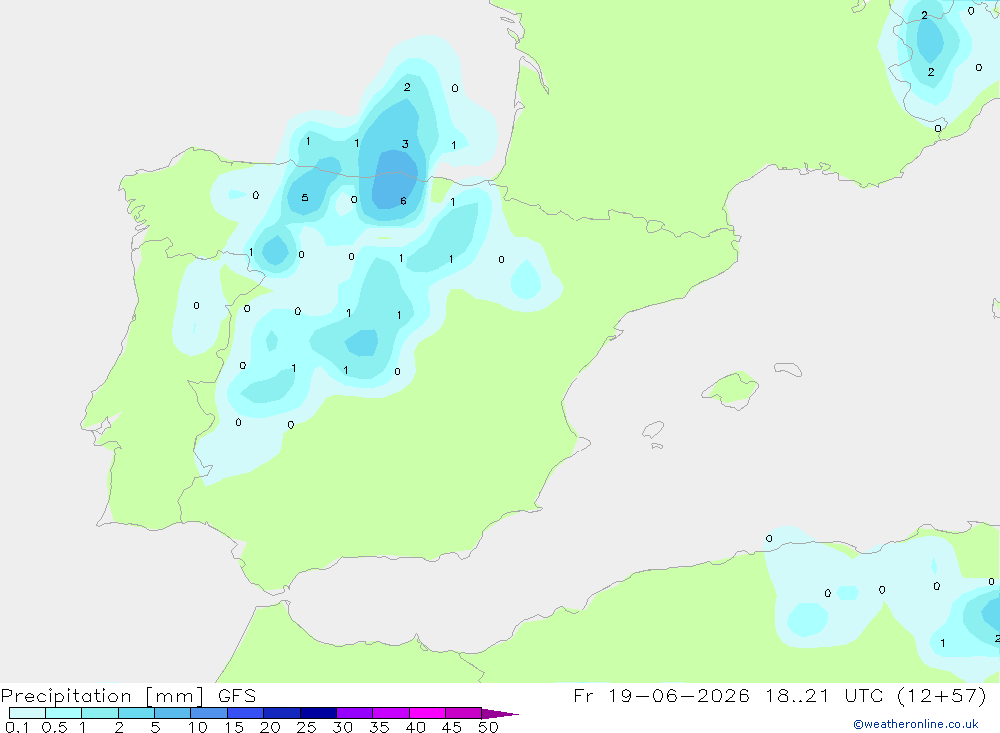Click the '40' legend scale label
The height and width of the screenshot is (733, 1000).
tap(416, 727)
